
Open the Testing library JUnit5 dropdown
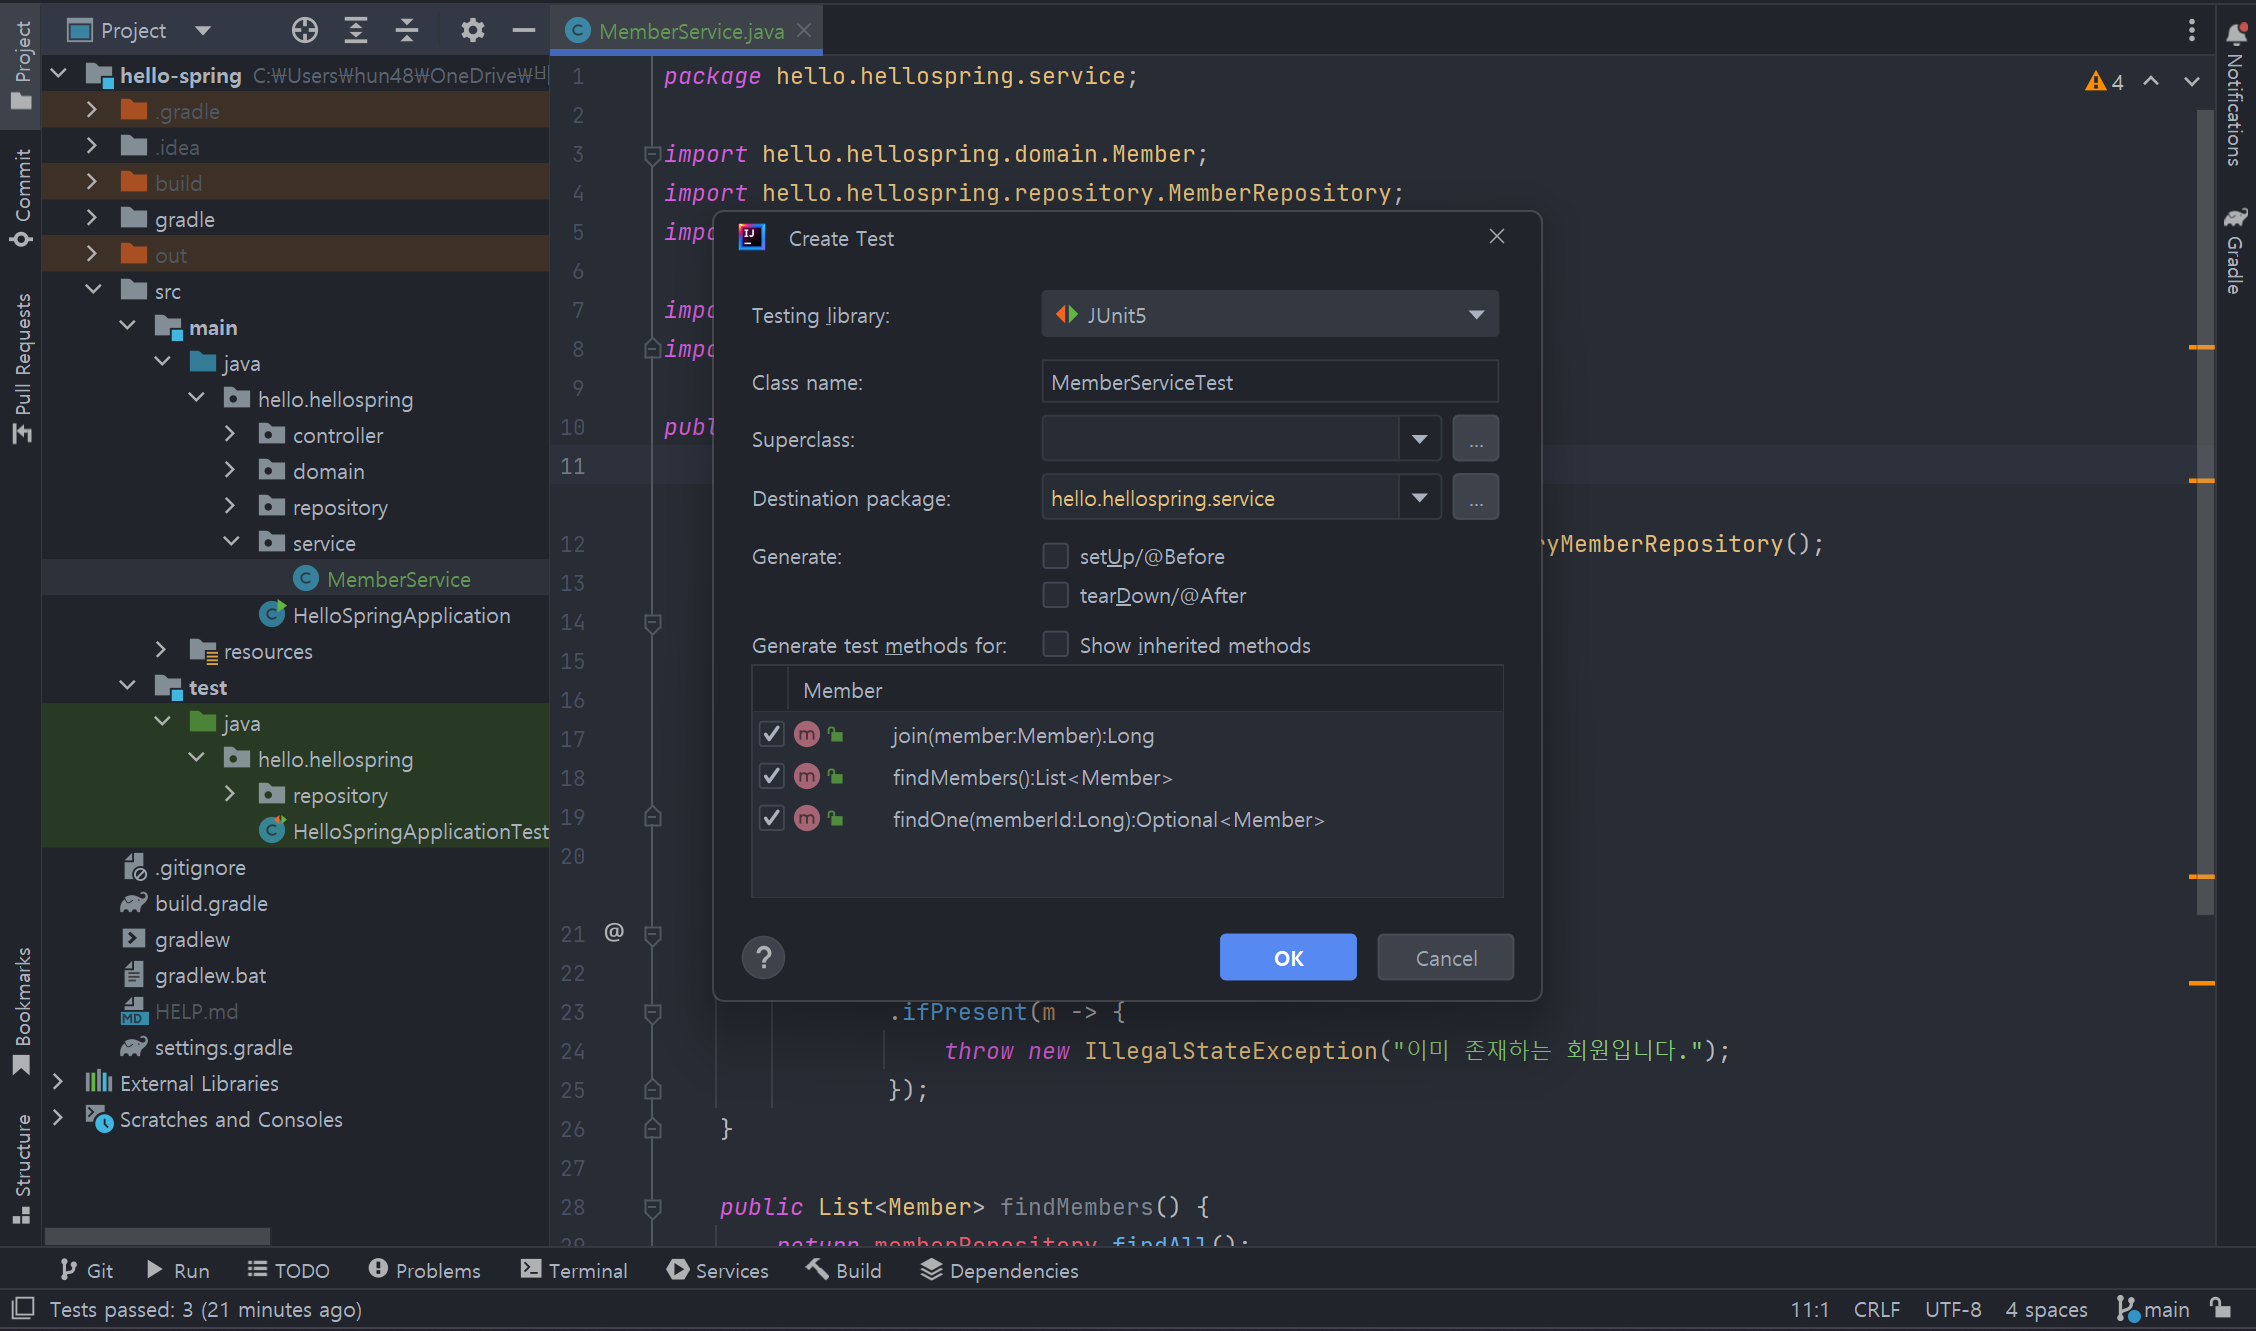coord(1269,315)
